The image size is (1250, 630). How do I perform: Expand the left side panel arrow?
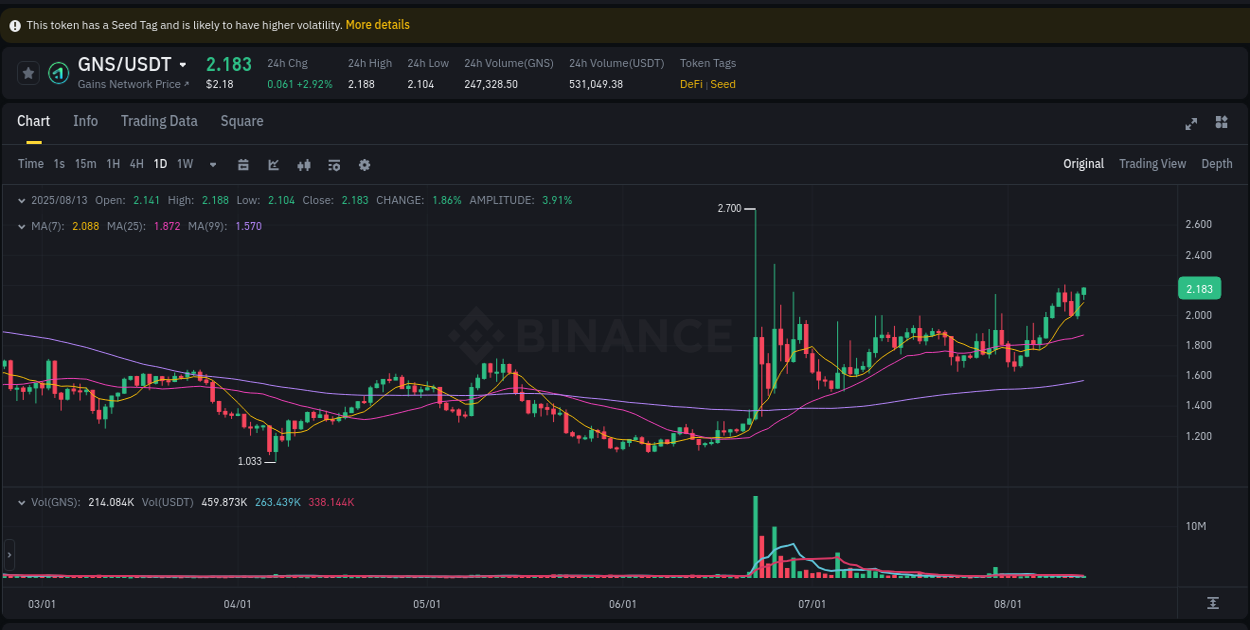tap(9, 555)
